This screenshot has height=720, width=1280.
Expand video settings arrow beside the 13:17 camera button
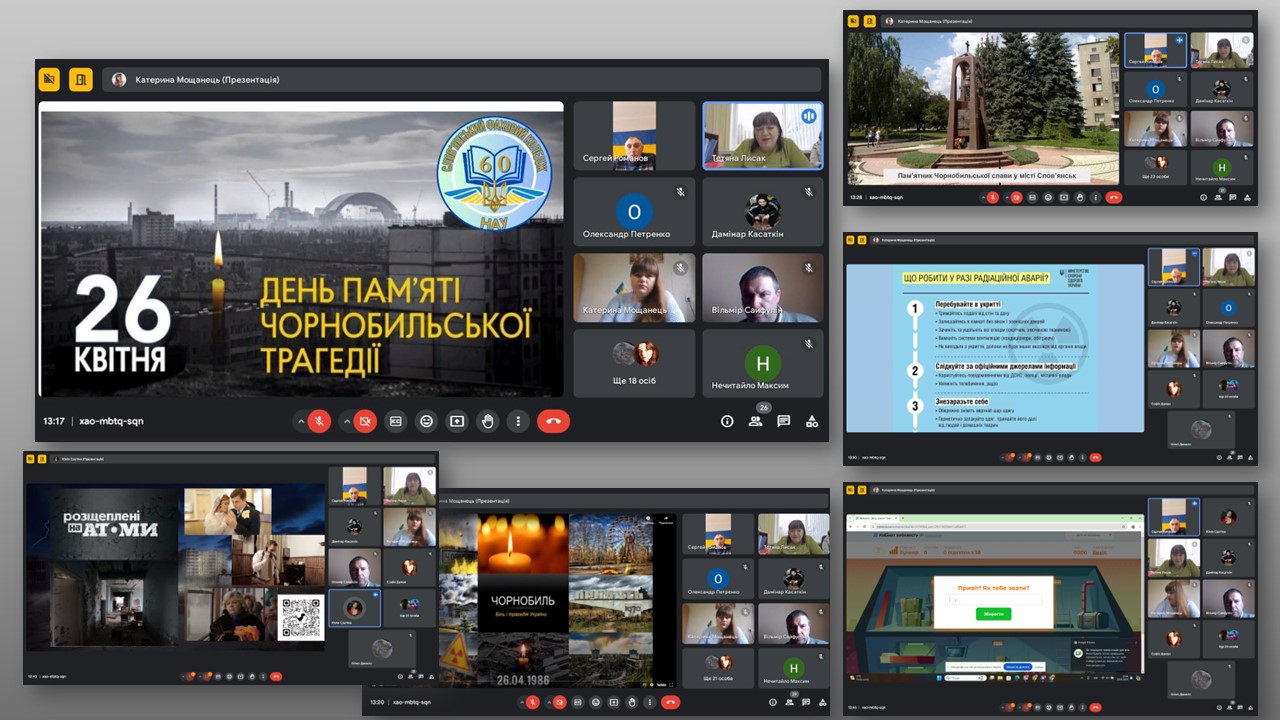coord(346,421)
